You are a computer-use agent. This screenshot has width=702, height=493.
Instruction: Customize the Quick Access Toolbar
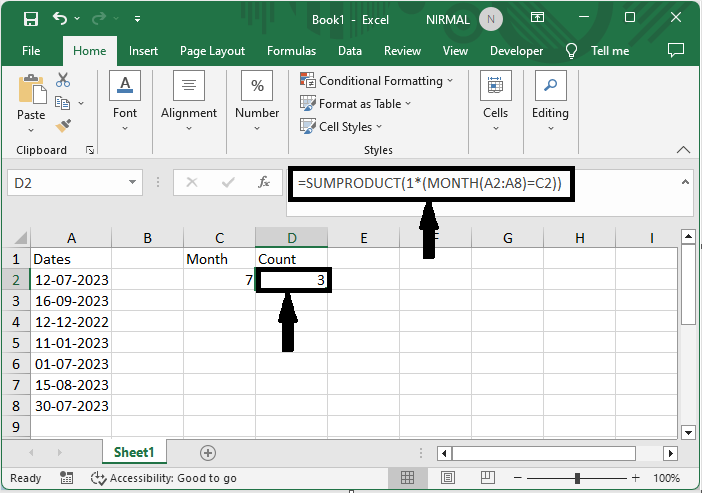(137, 19)
